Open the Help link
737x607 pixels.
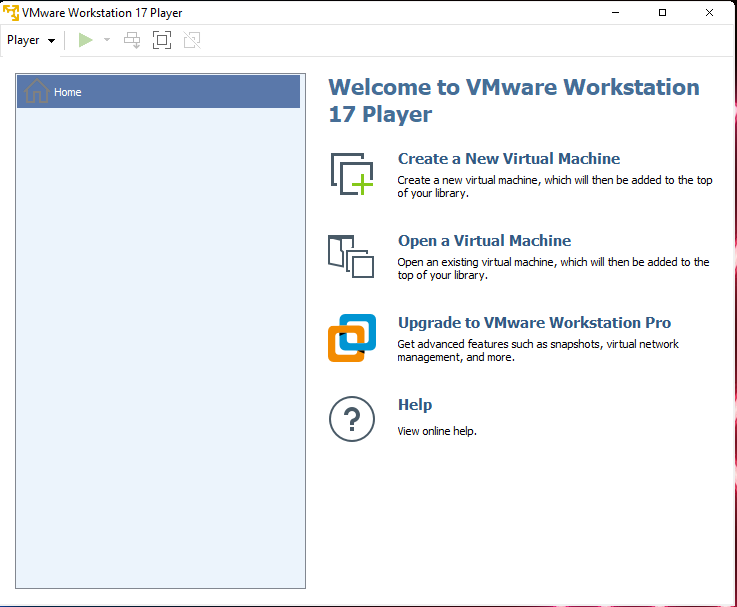pyautogui.click(x=415, y=405)
